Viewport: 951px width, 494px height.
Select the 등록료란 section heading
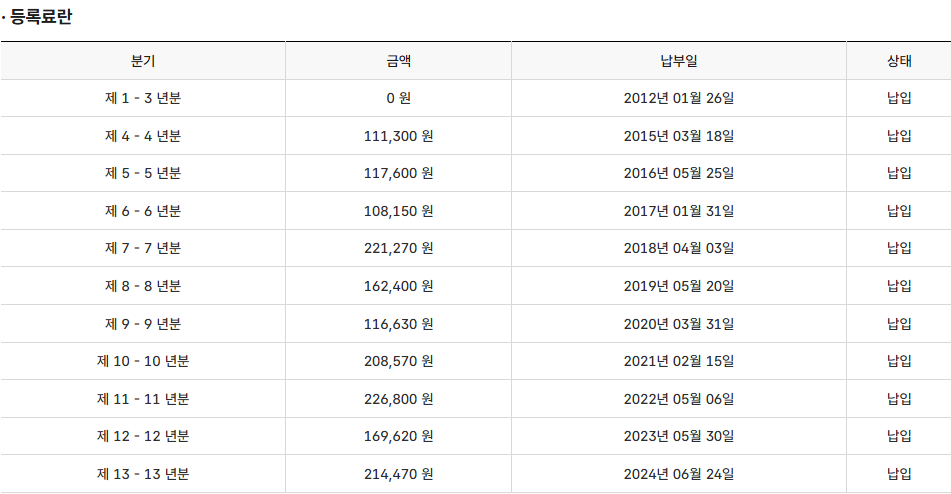tap(41, 17)
